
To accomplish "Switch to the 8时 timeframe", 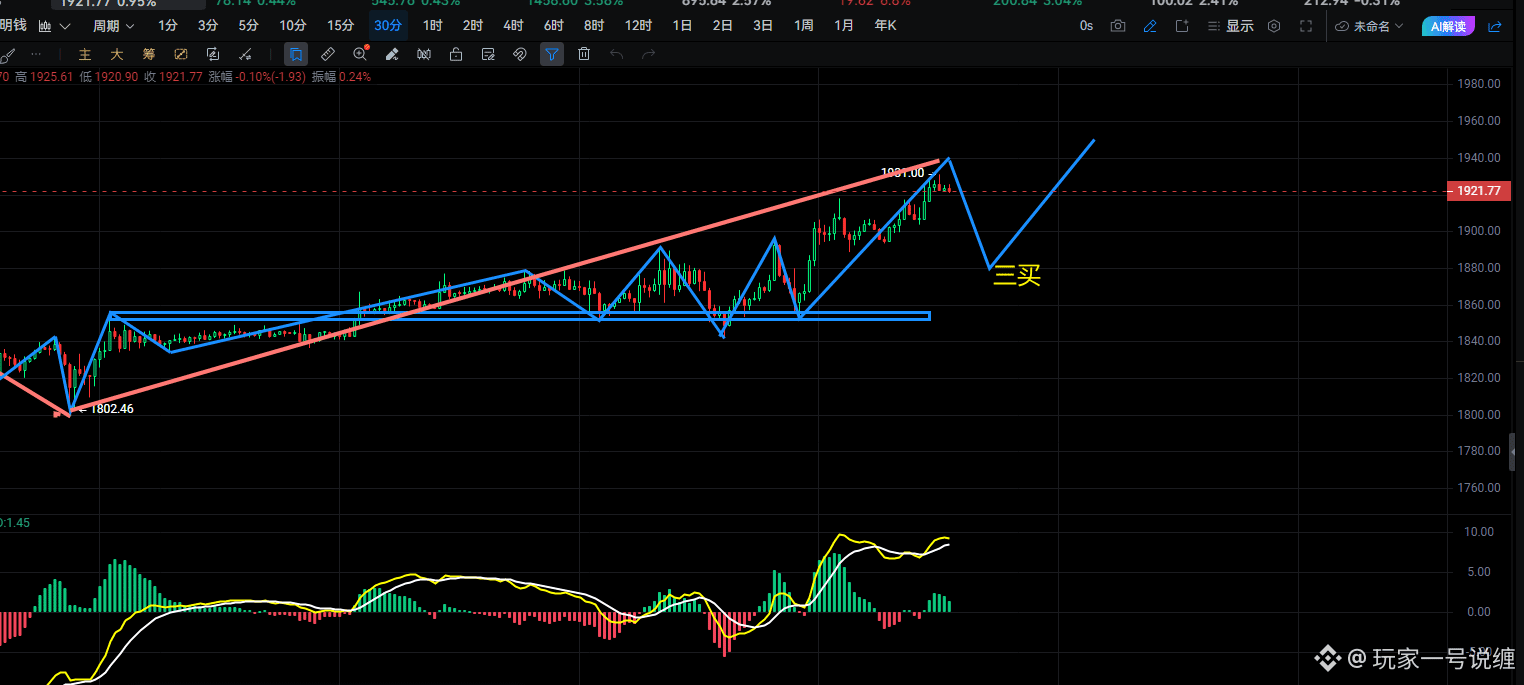I will tap(593, 26).
